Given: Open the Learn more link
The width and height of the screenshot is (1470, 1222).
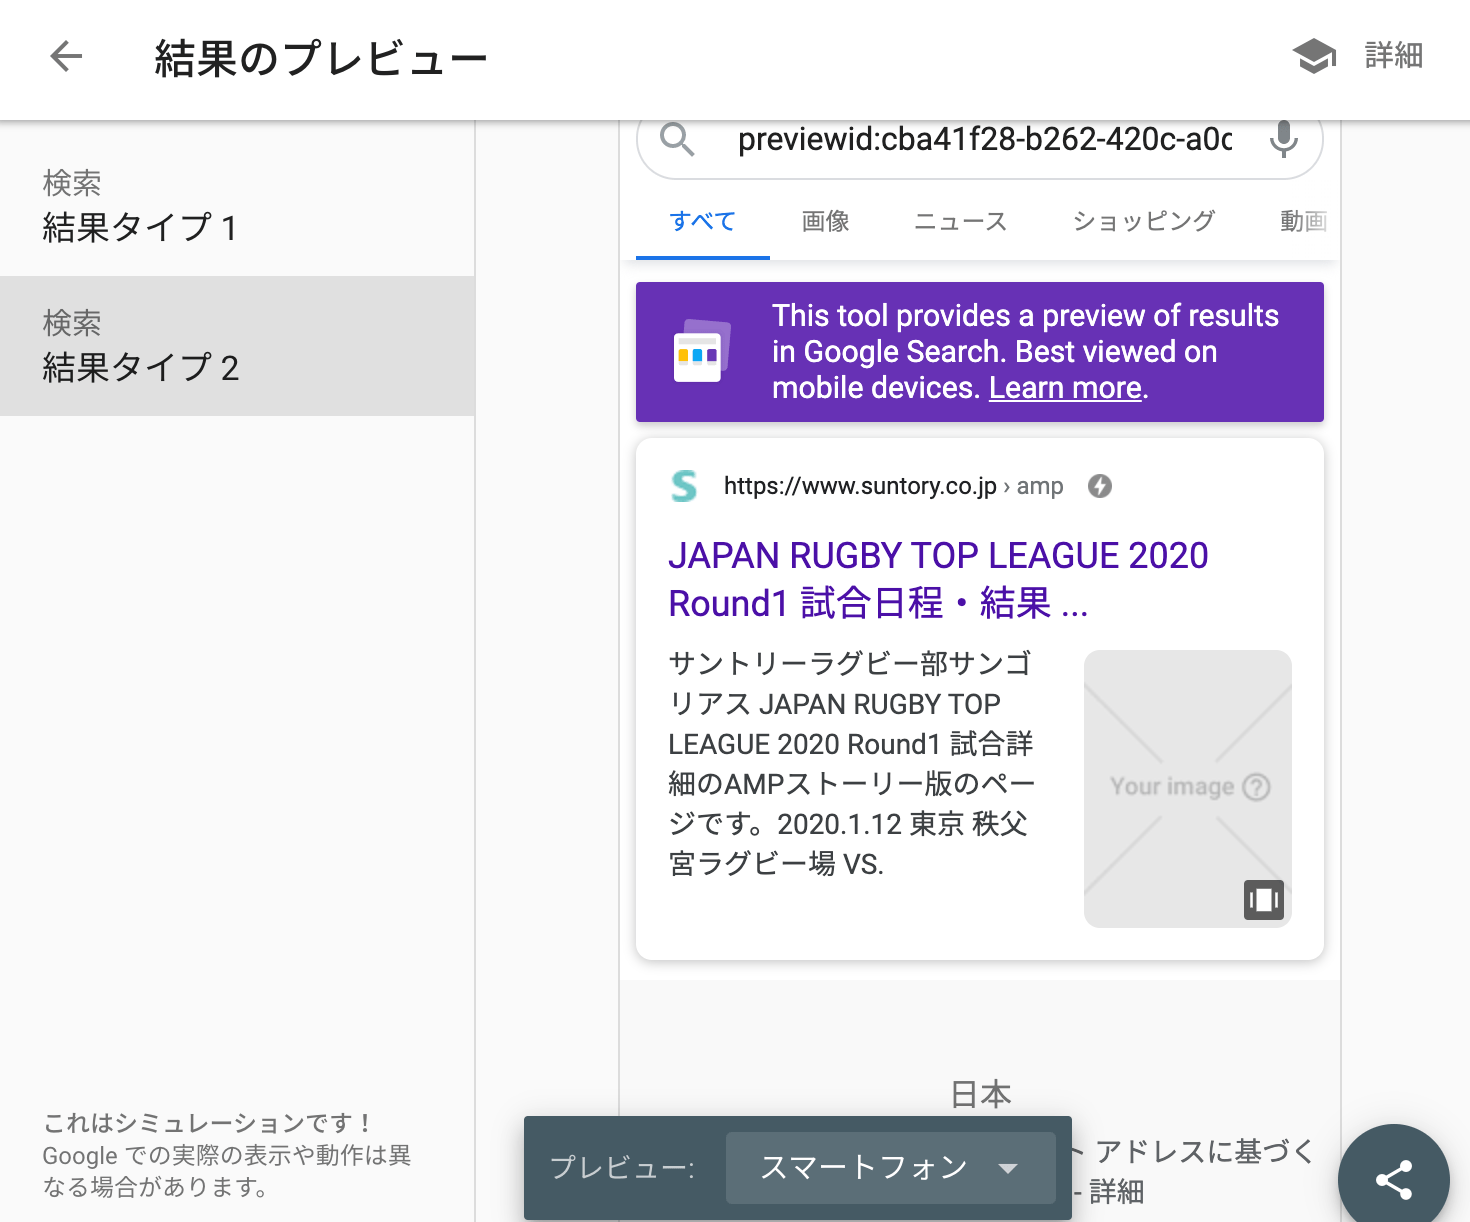Looking at the screenshot, I should coord(1065,388).
